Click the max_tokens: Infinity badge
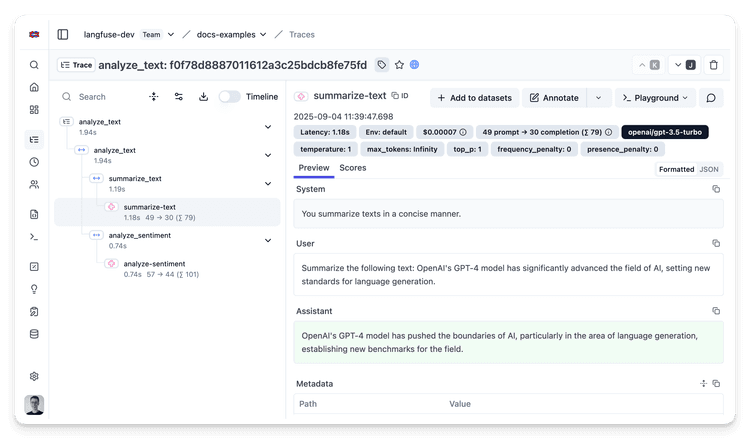This screenshot has width=750, height=439. coord(402,149)
